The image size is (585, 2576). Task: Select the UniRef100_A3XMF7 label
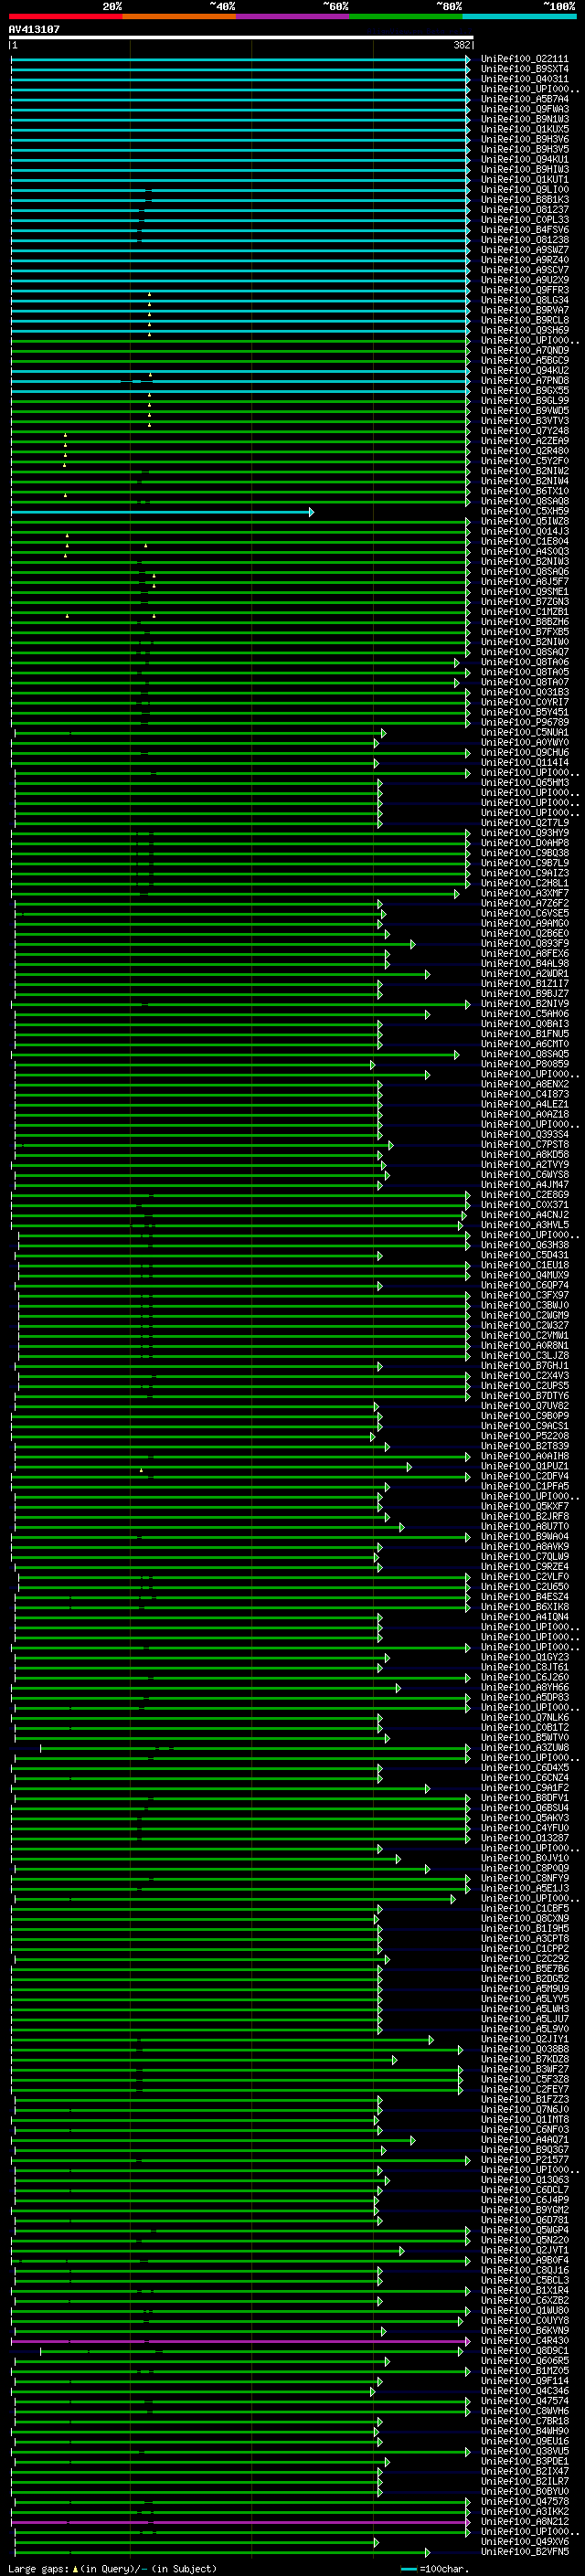coord(525,894)
